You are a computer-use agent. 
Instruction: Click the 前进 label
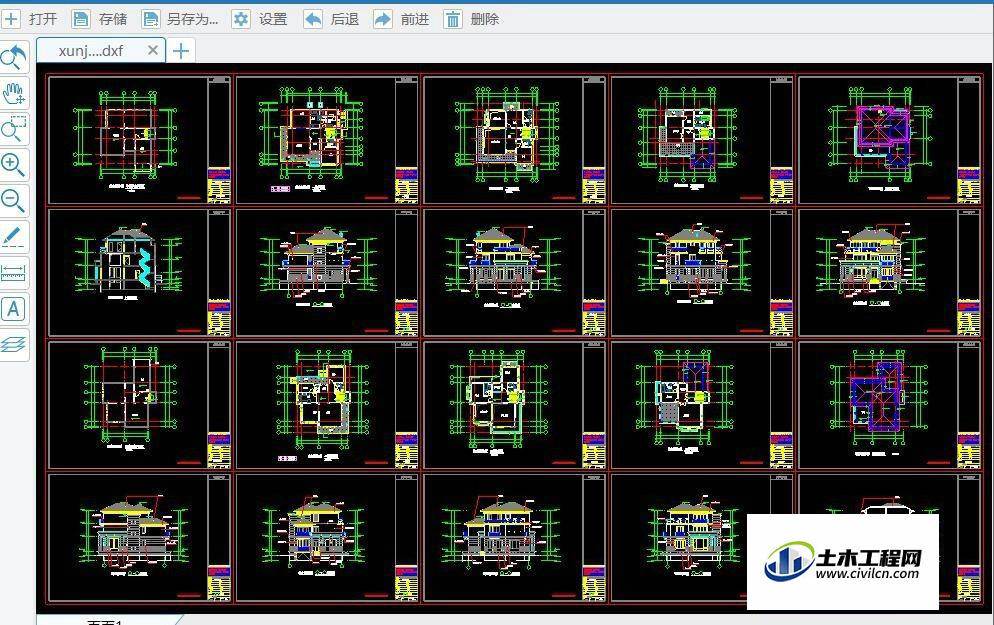(415, 20)
